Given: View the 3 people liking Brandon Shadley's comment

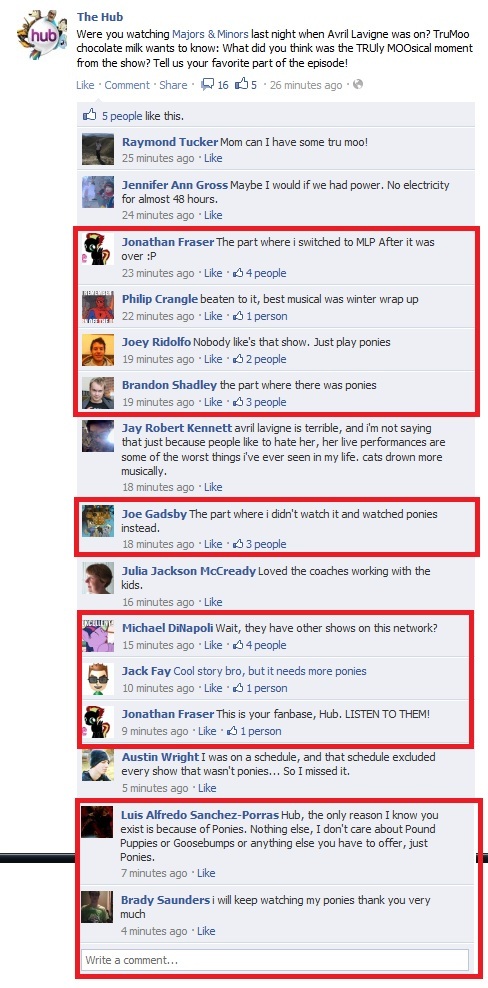Looking at the screenshot, I should (260, 402).
